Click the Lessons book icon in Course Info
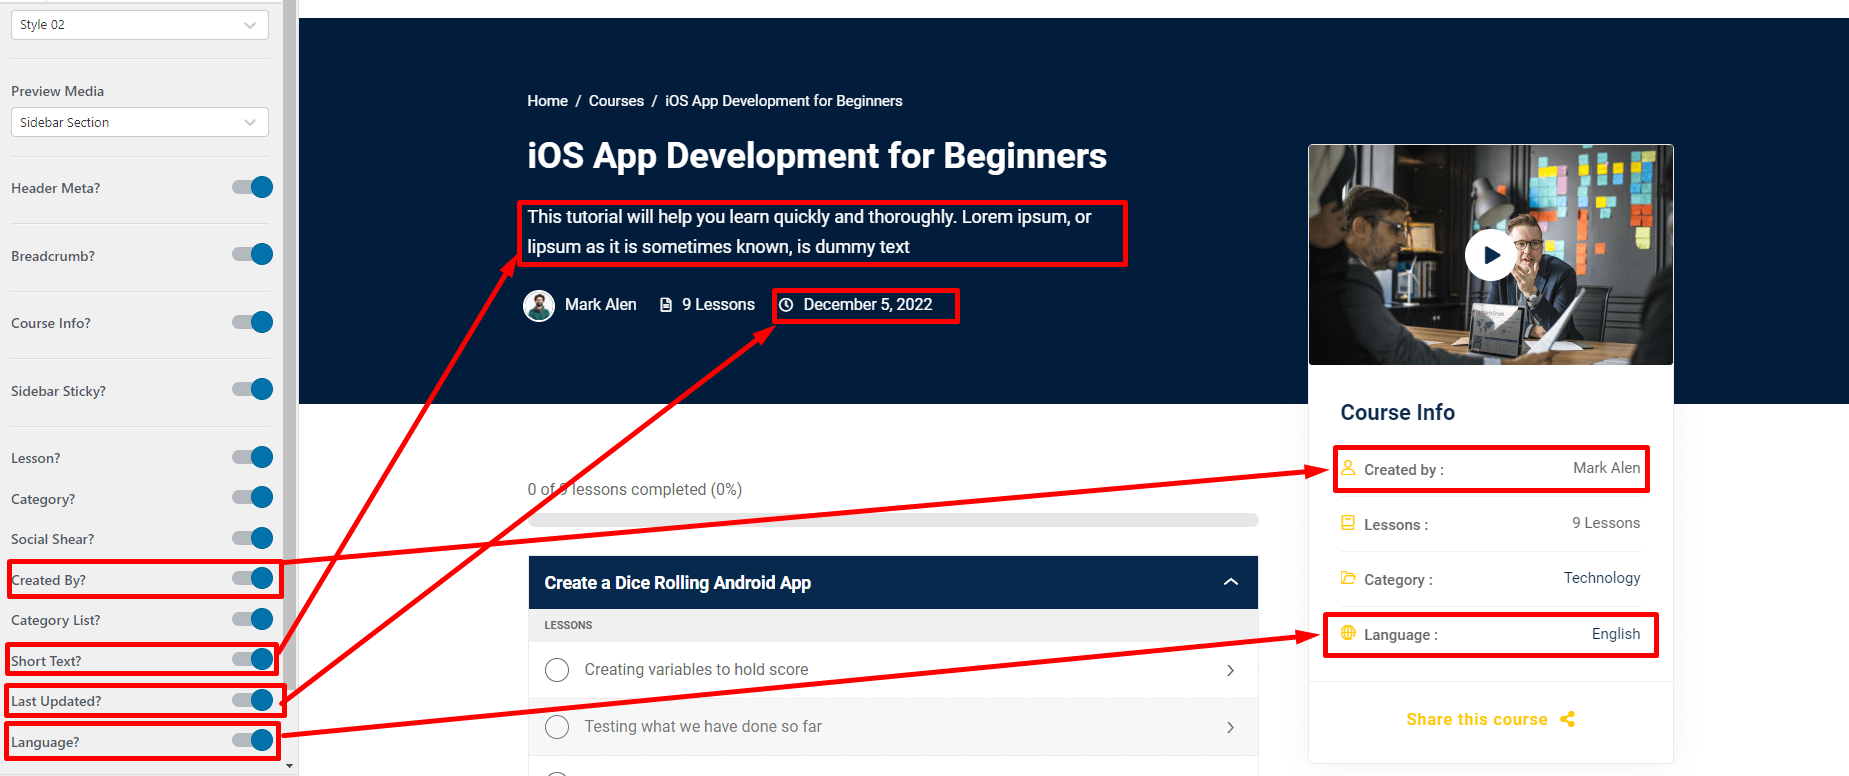This screenshot has width=1849, height=776. (x=1348, y=523)
